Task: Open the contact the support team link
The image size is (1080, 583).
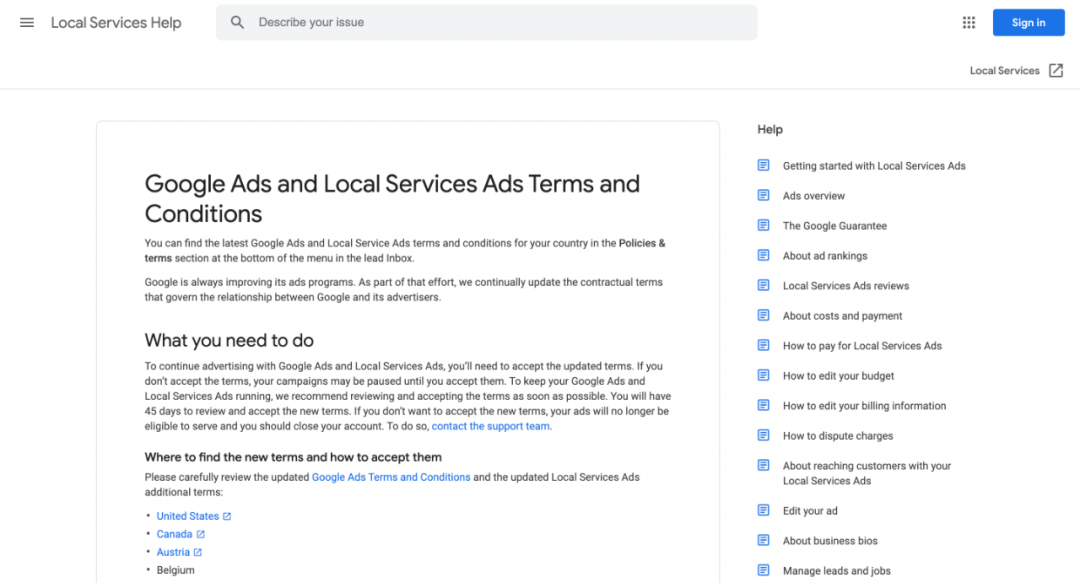Action: click(x=490, y=426)
